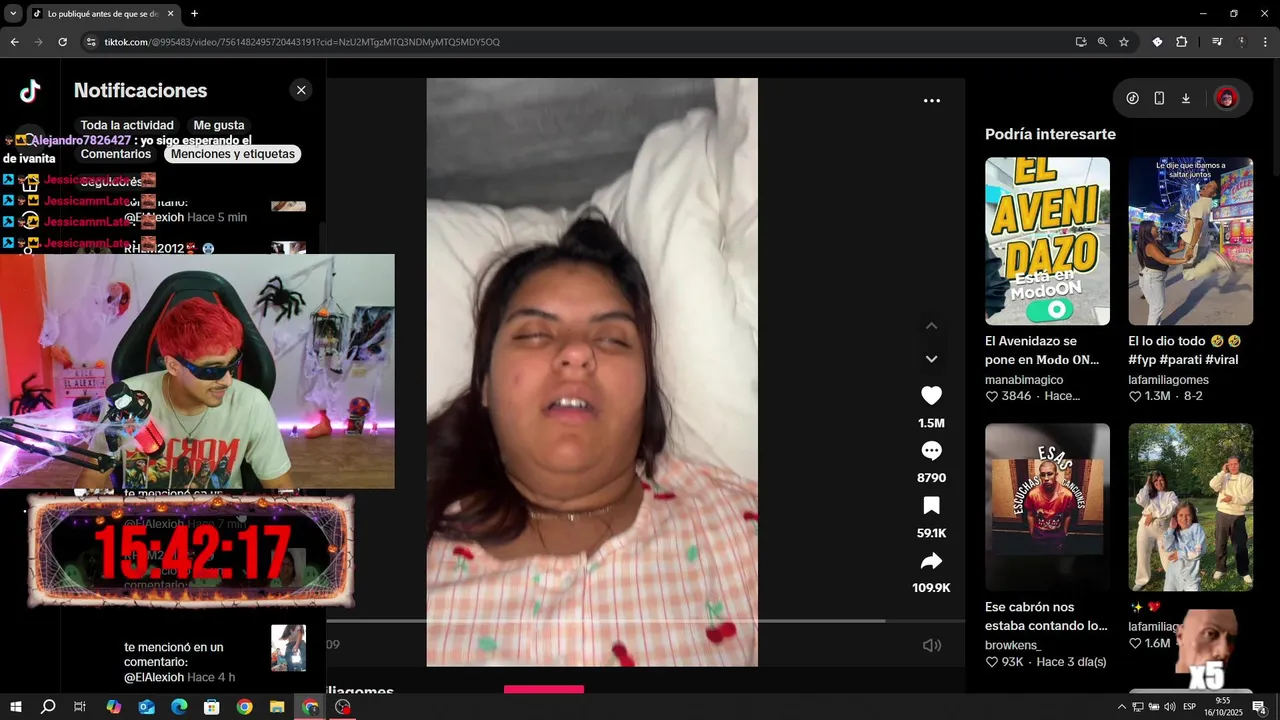This screenshot has width=1280, height=720.
Task: Open the Windows Start menu
Action: (16, 707)
